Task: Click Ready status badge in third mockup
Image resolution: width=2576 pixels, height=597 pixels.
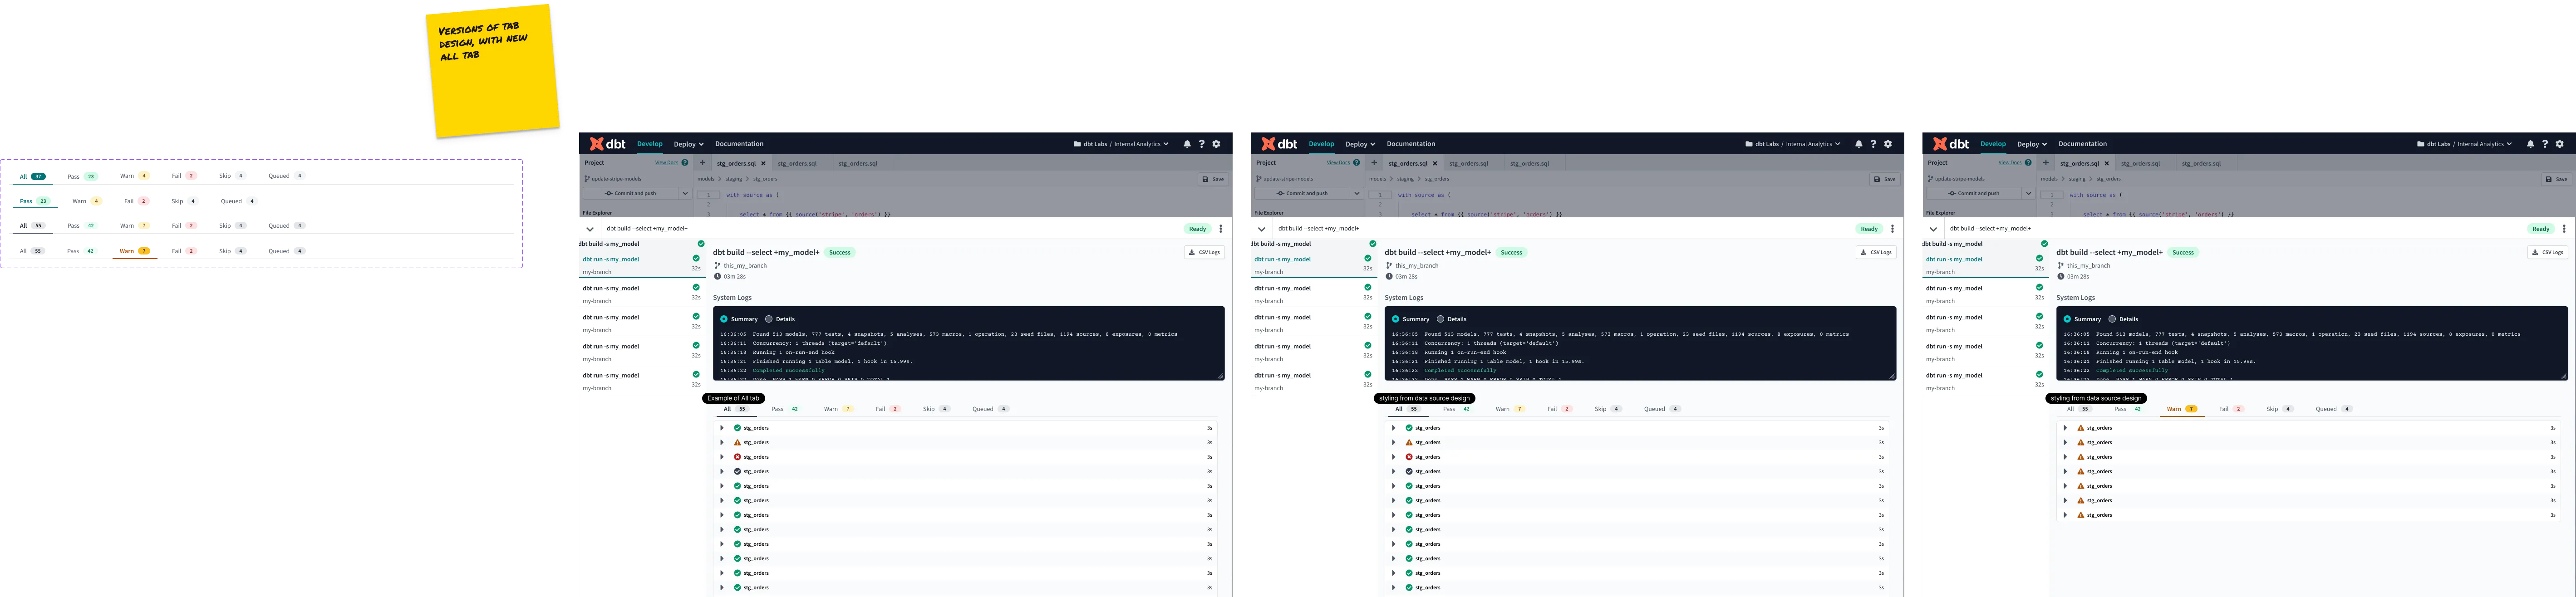Action: [2541, 229]
